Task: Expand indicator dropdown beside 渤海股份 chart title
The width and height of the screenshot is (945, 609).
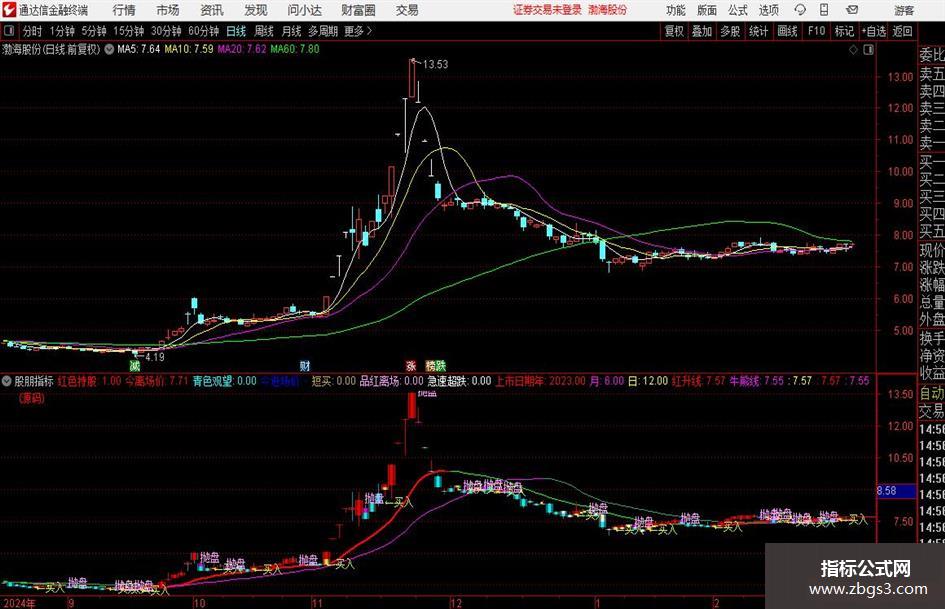Action: [x=109, y=49]
